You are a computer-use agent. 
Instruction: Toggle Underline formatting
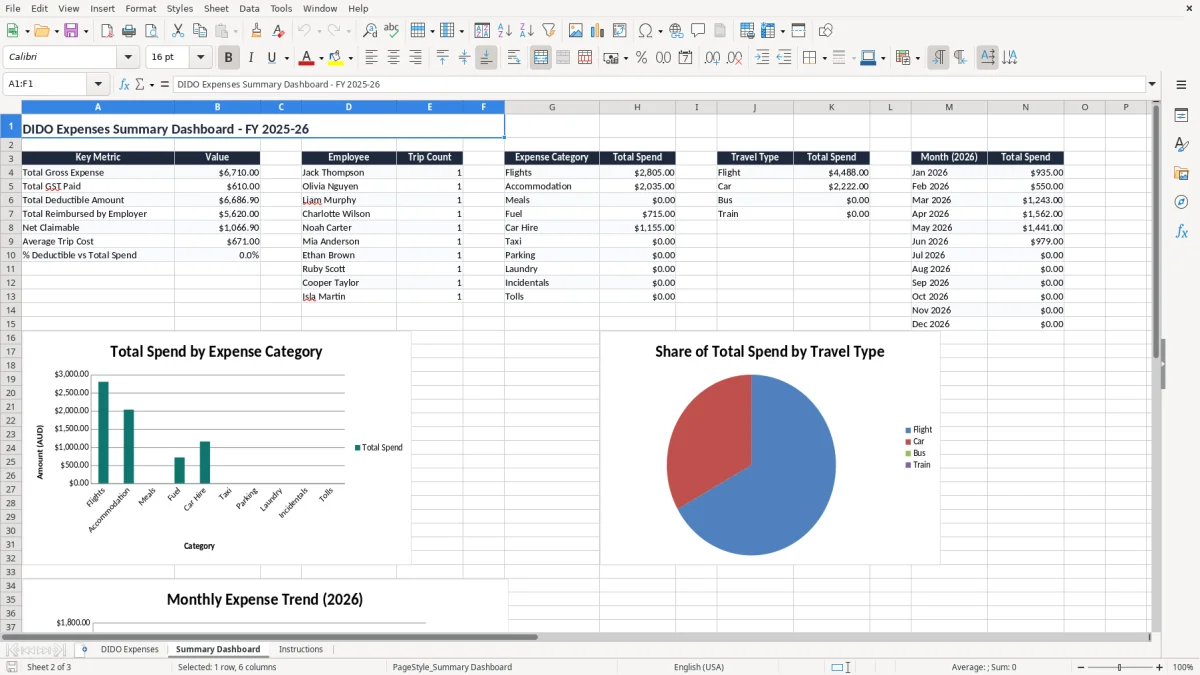point(272,58)
